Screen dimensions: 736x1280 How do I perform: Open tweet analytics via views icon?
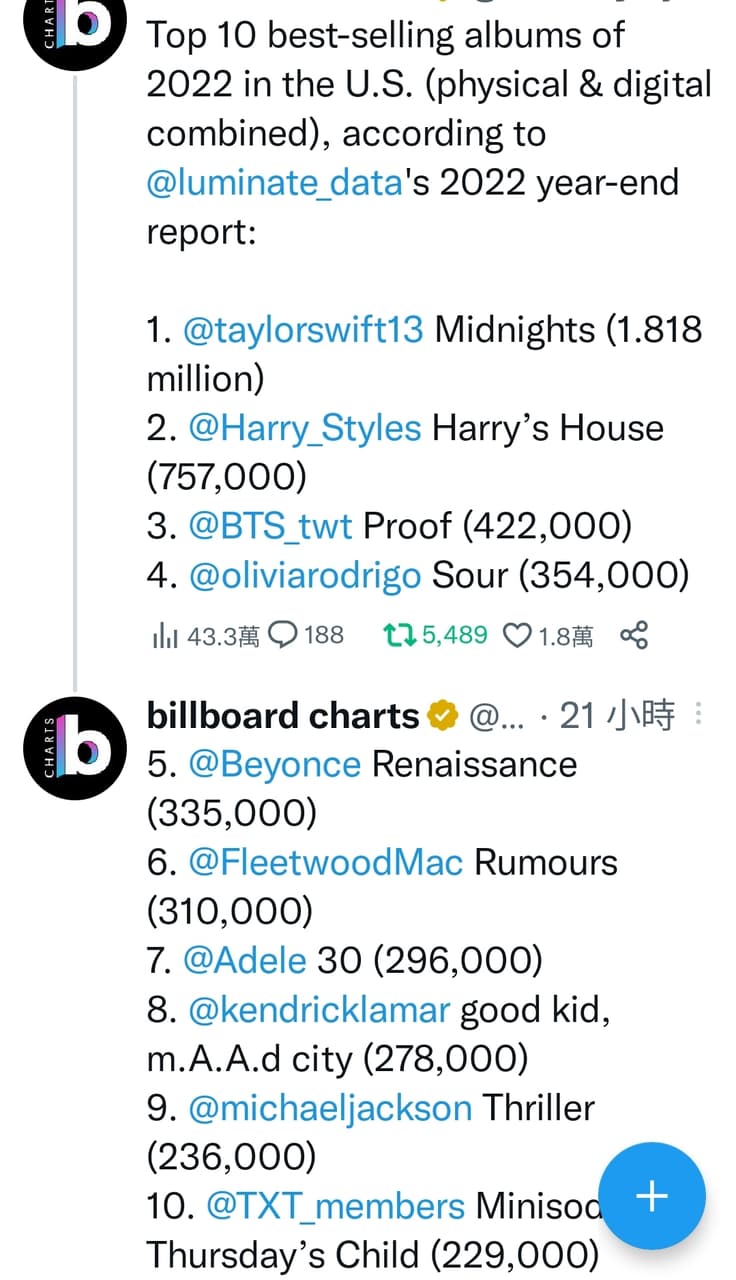tap(166, 635)
